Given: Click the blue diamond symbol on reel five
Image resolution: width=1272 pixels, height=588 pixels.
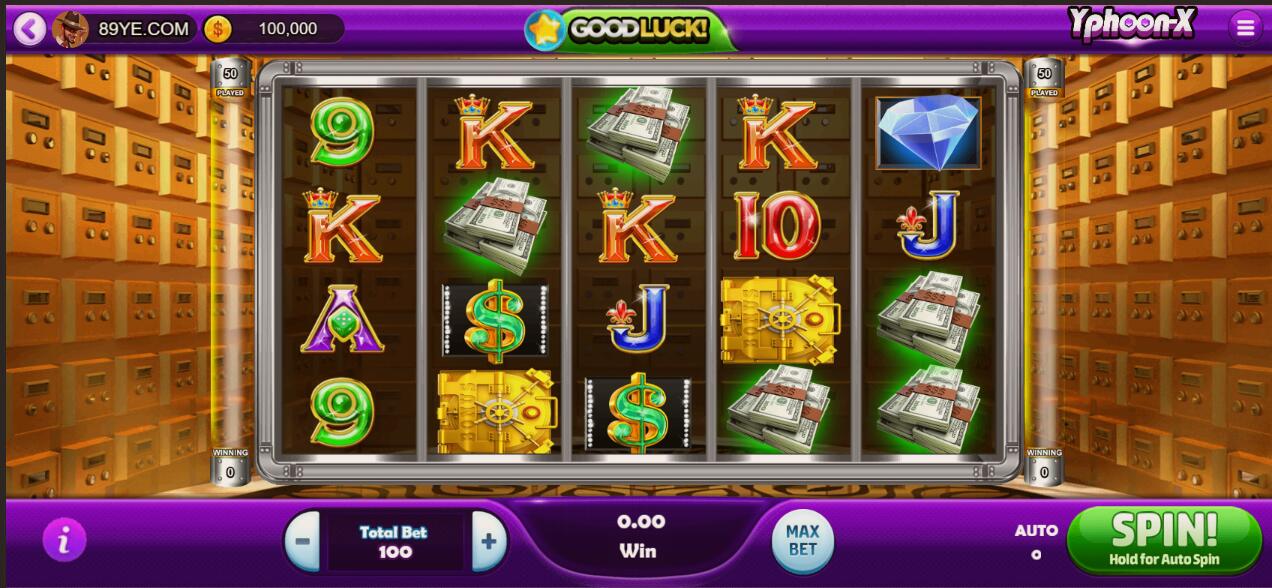Looking at the screenshot, I should [929, 133].
